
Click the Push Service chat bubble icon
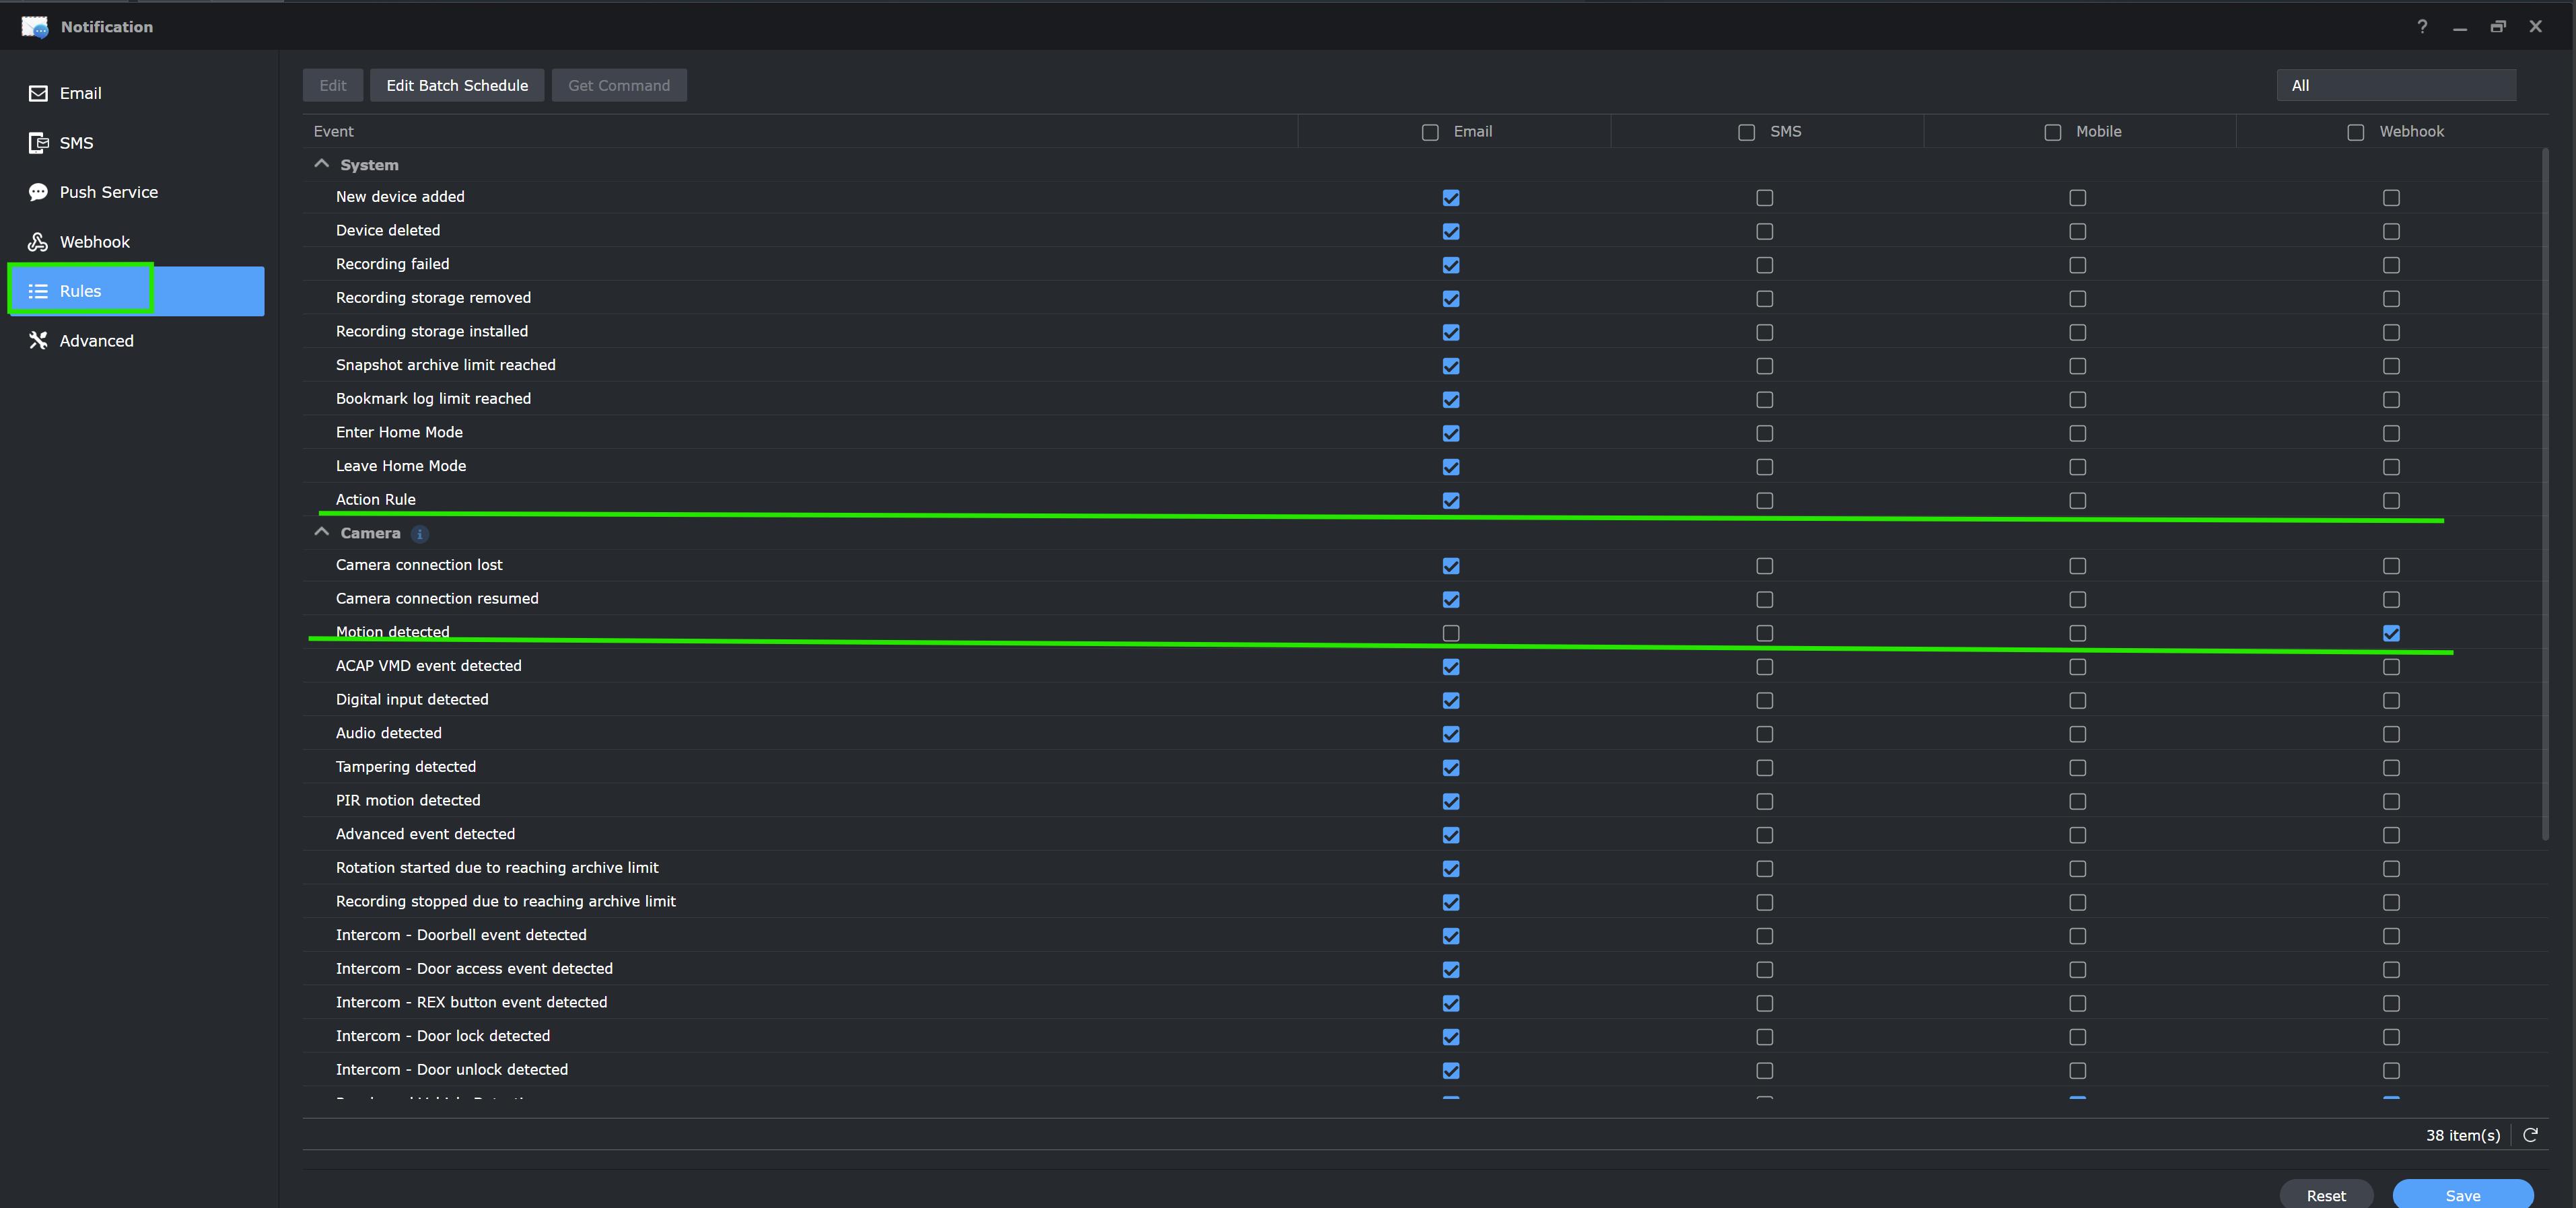coord(38,192)
